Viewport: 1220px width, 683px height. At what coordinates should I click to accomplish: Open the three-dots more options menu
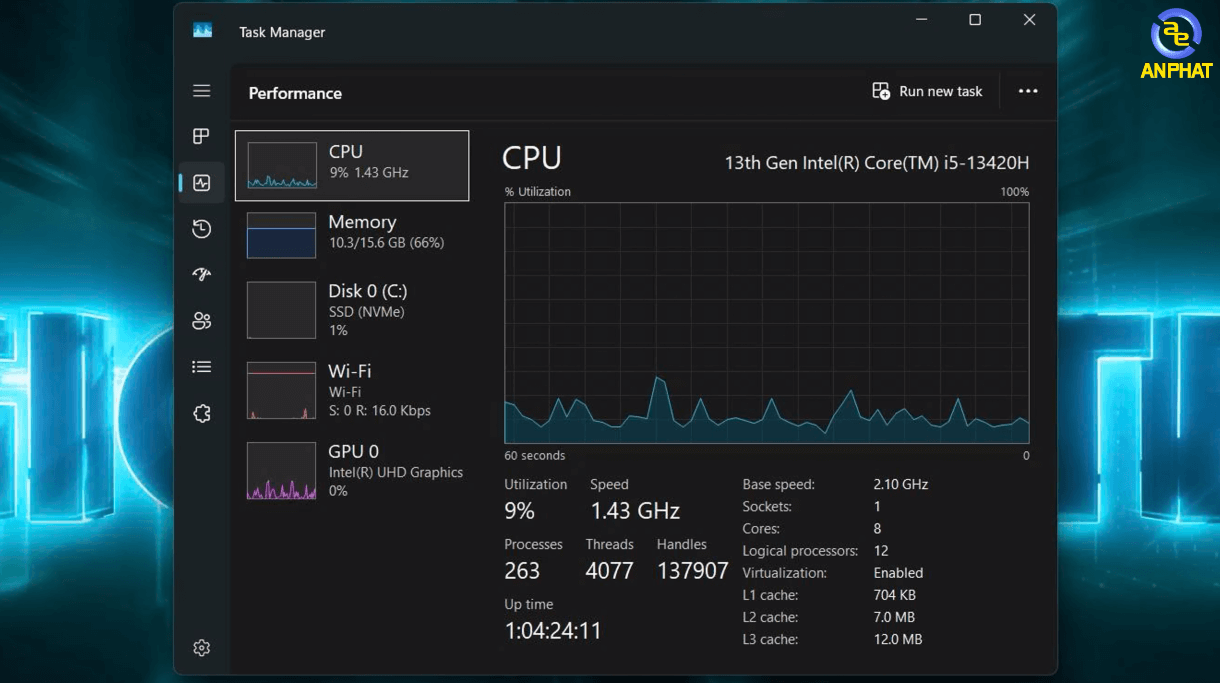(x=1028, y=91)
